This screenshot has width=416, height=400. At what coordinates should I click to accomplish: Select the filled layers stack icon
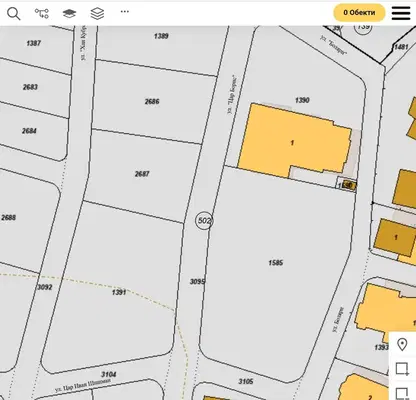[x=69, y=13]
